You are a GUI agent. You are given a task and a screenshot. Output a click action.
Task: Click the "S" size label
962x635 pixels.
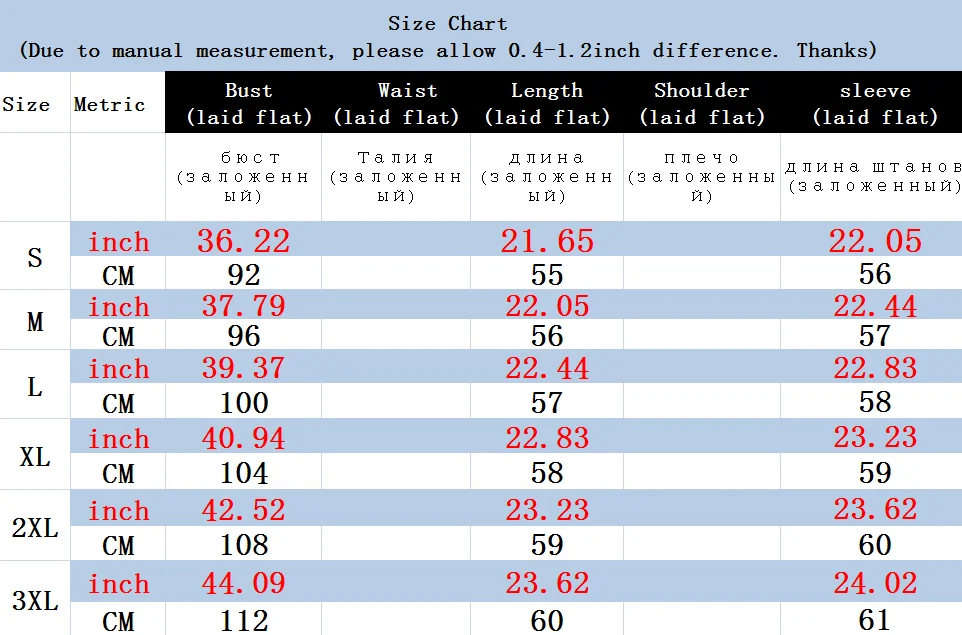(35, 258)
